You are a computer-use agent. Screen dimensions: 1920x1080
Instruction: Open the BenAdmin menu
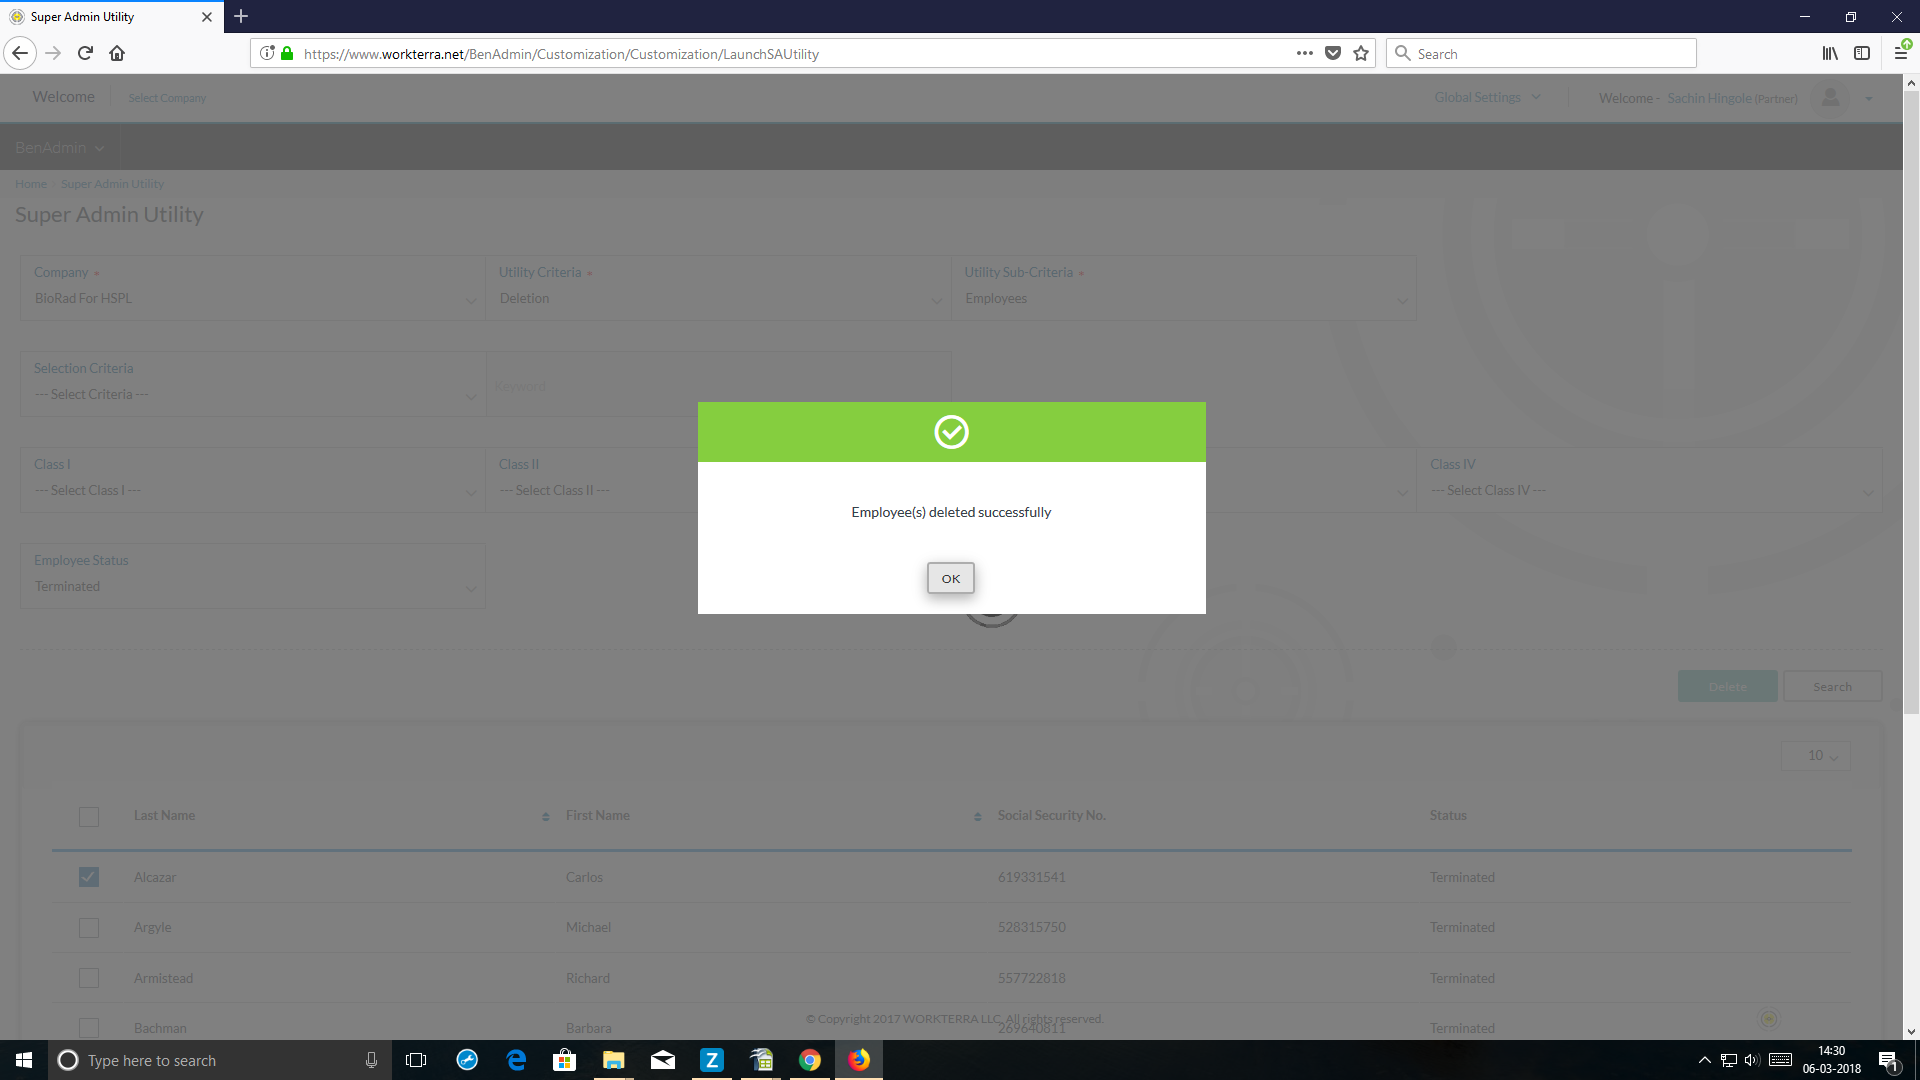coord(59,148)
